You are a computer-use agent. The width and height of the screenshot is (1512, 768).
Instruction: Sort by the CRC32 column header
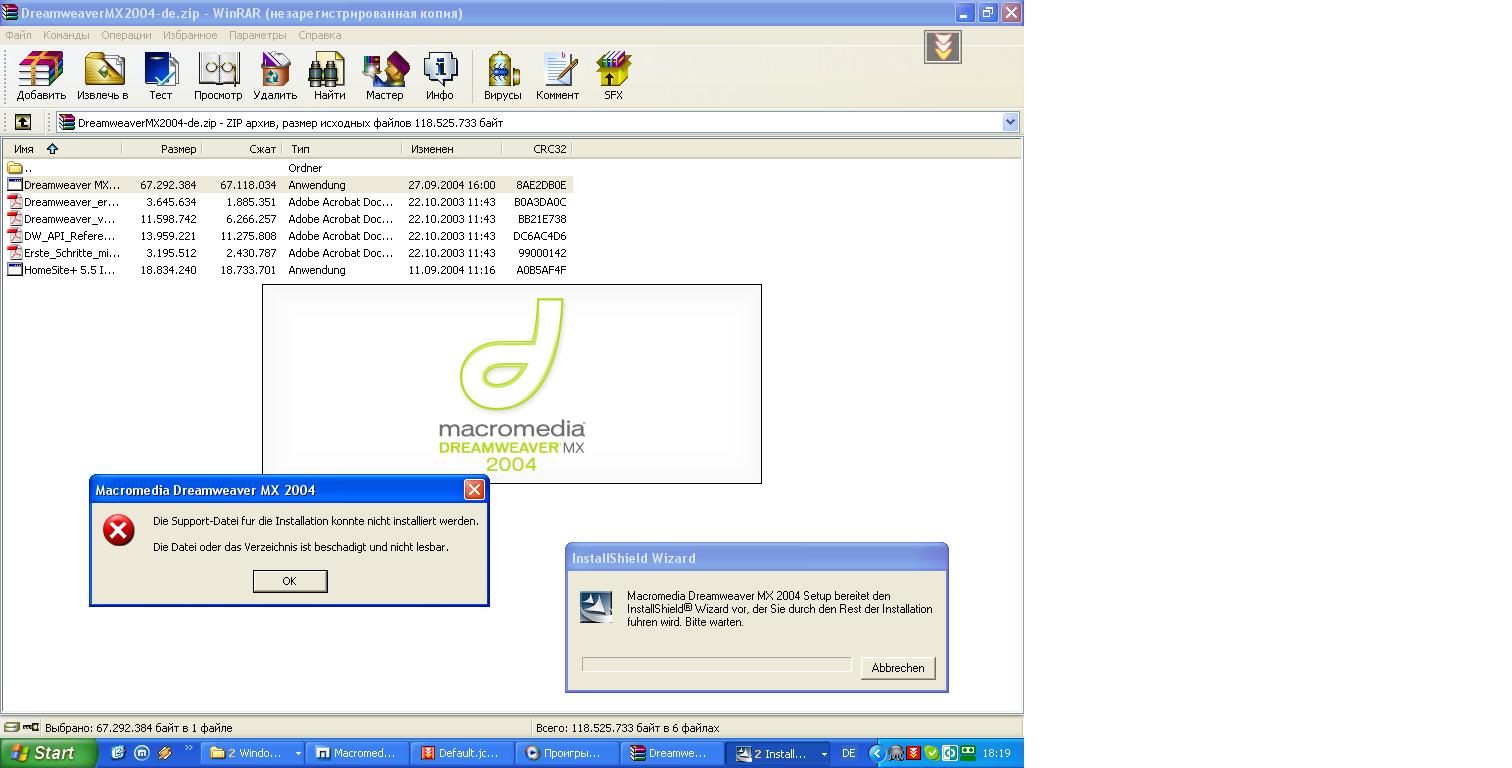click(x=536, y=148)
